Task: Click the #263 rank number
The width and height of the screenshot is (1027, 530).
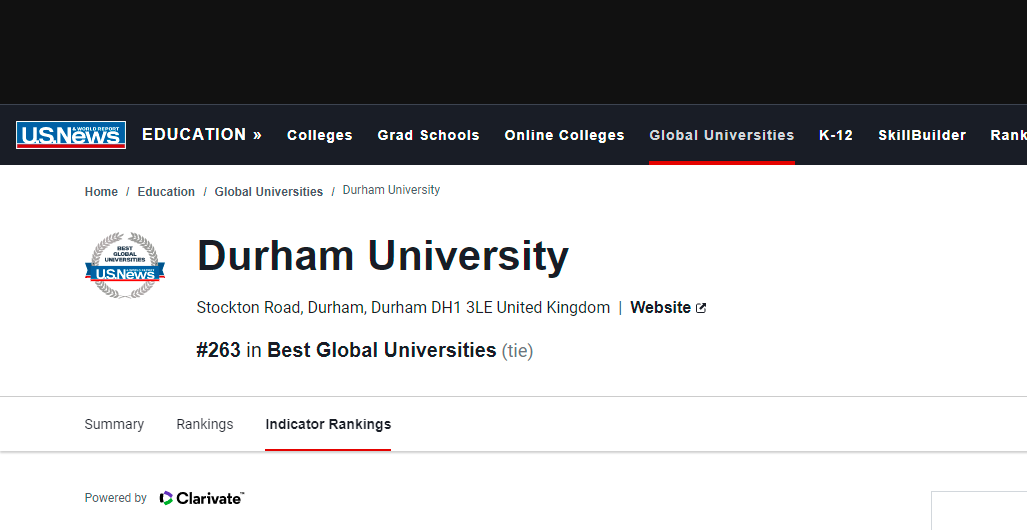Action: click(x=219, y=350)
